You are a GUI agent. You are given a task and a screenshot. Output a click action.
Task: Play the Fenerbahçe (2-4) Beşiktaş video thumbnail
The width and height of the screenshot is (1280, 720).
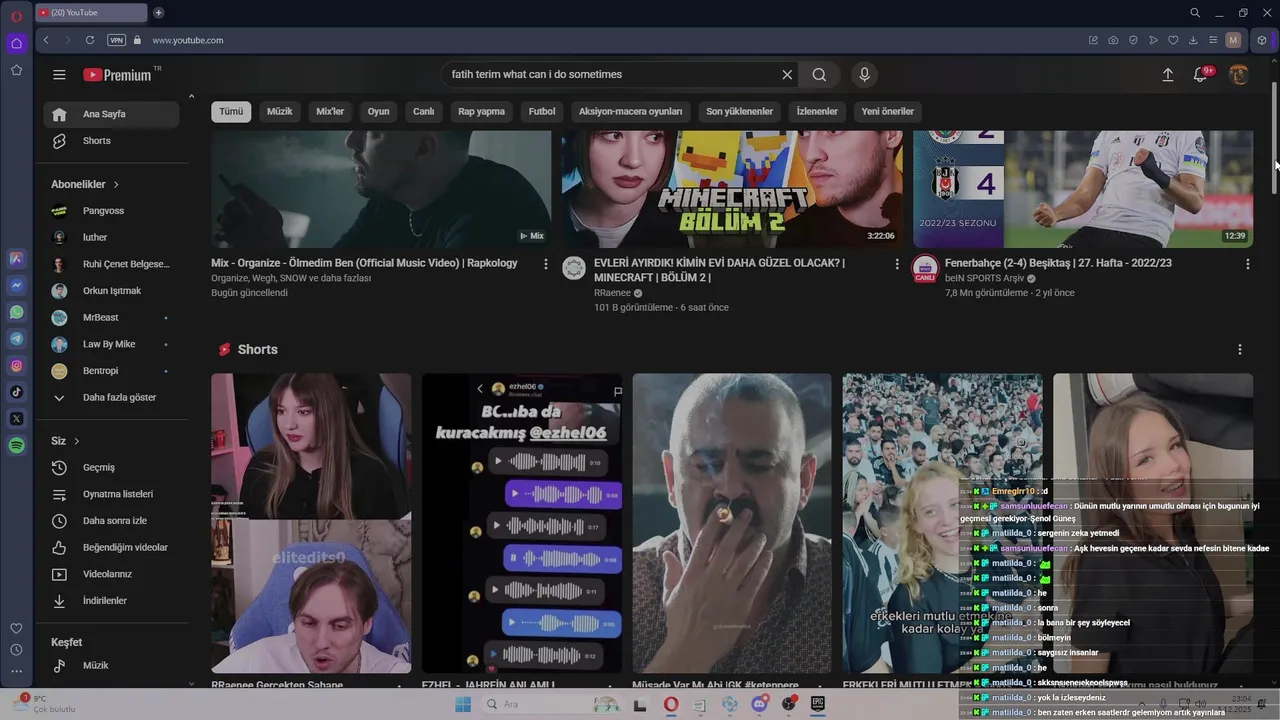point(1083,189)
